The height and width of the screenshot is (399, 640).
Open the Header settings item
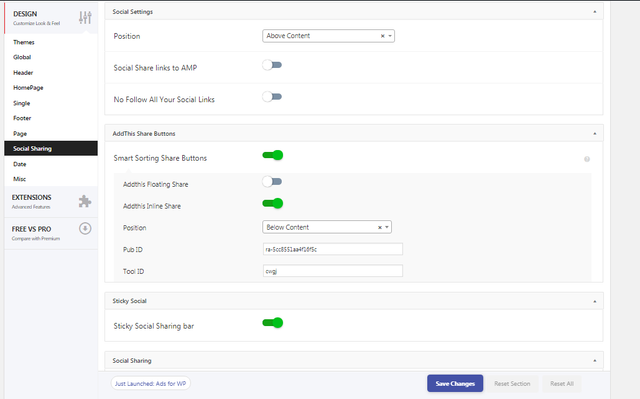pyautogui.click(x=23, y=73)
